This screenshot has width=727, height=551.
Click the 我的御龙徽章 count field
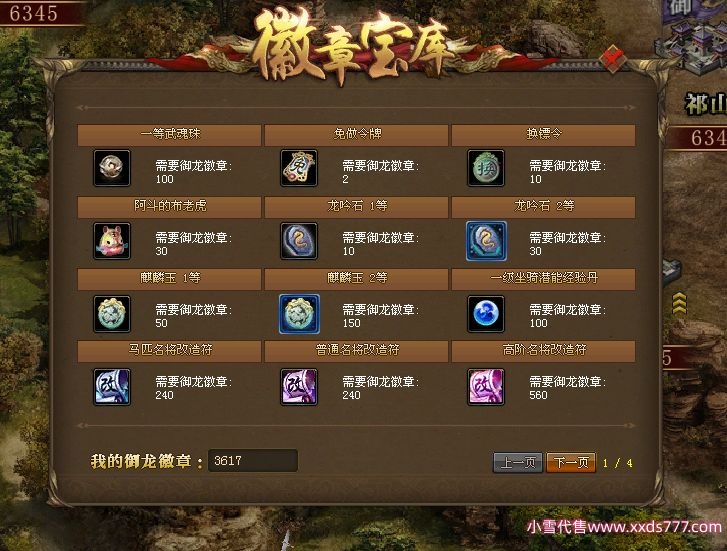(x=253, y=461)
